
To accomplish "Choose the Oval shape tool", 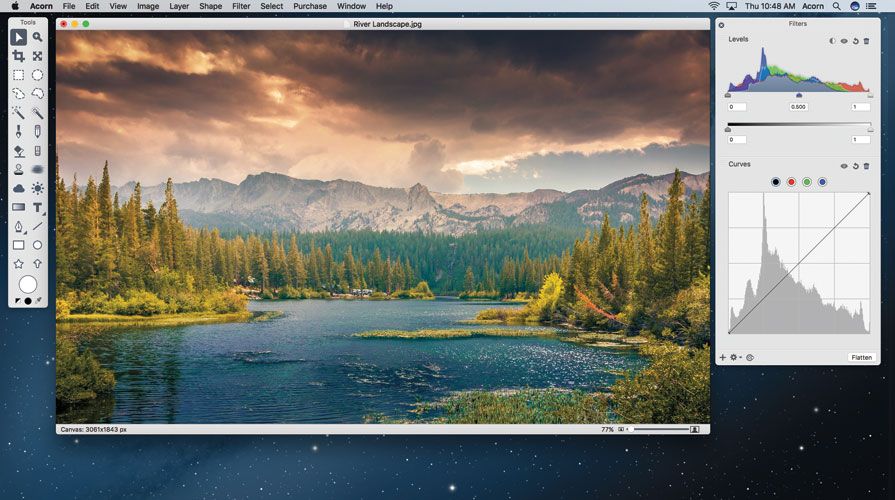I will 37,245.
